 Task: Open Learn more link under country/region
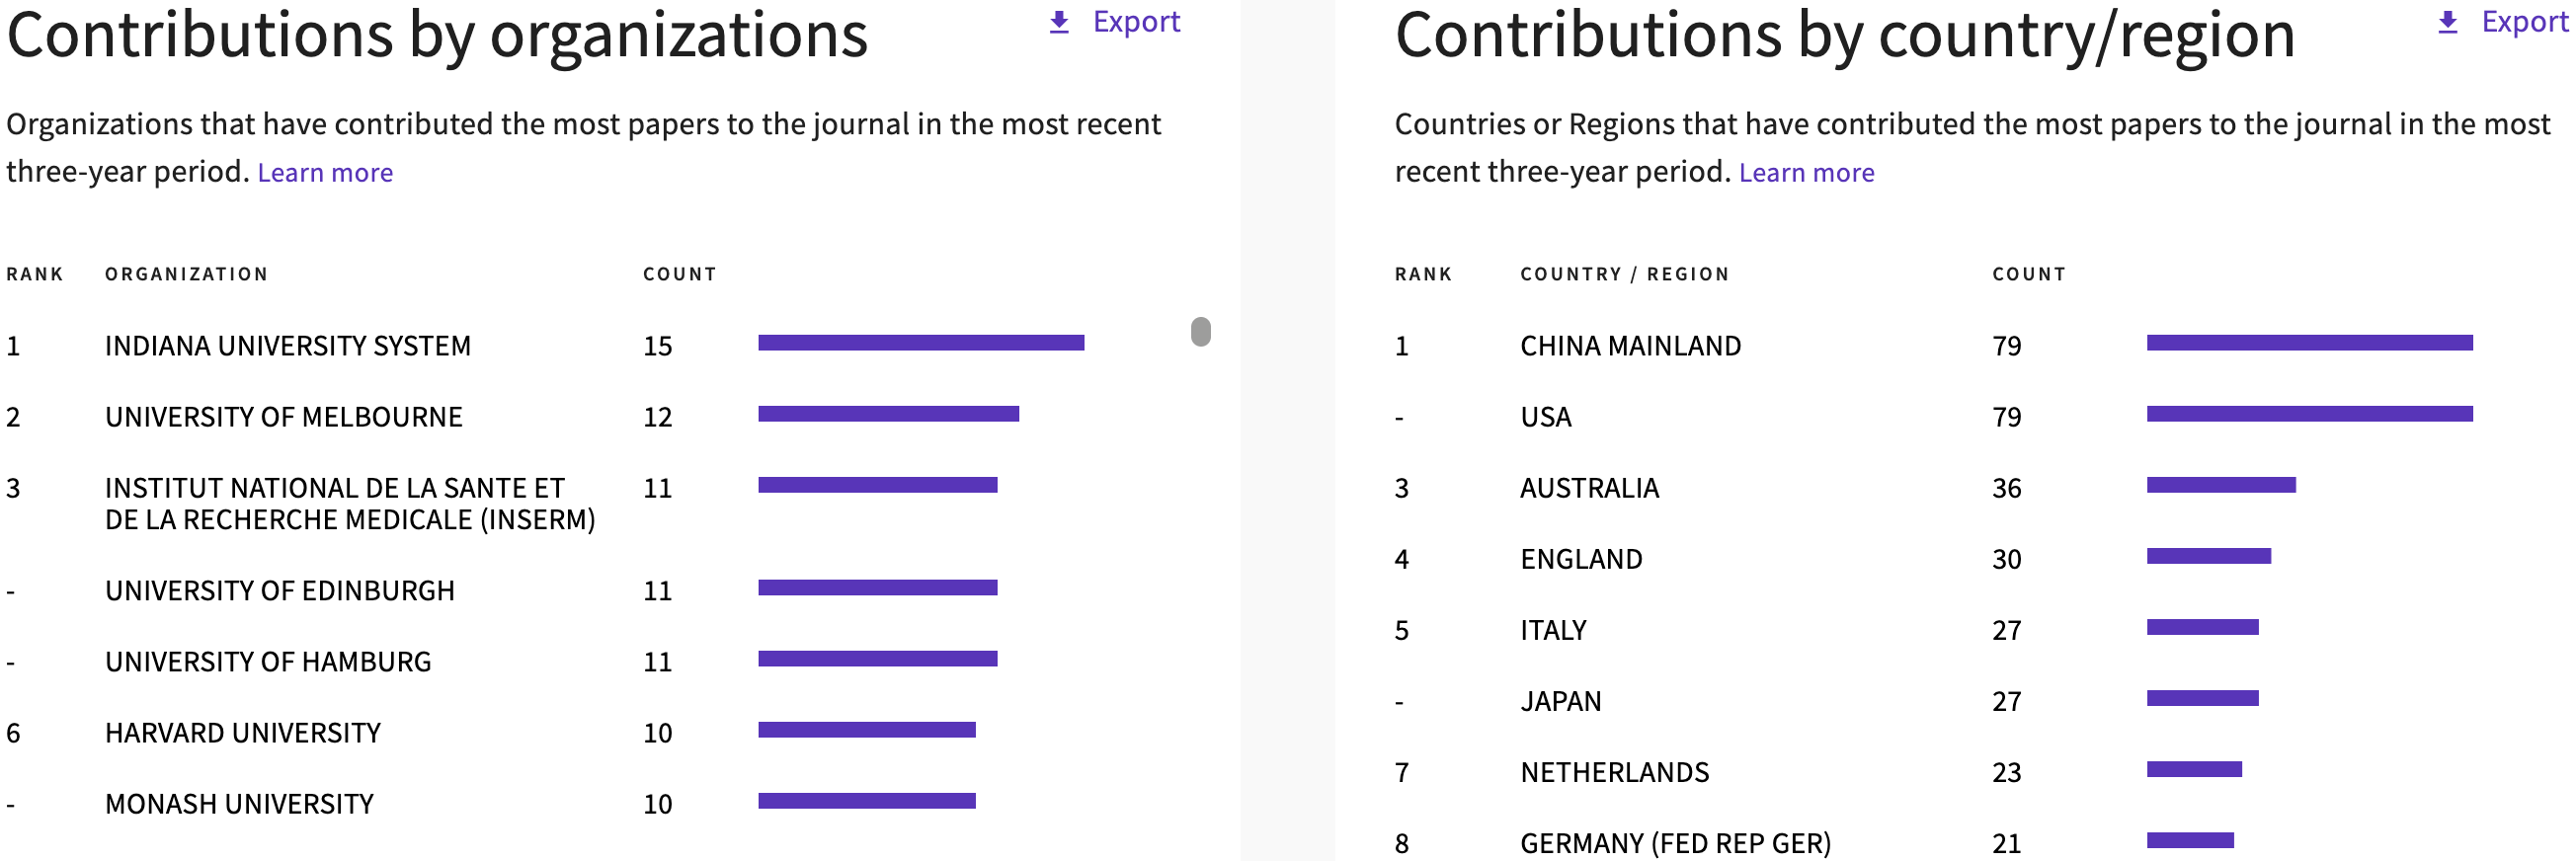pos(1806,173)
